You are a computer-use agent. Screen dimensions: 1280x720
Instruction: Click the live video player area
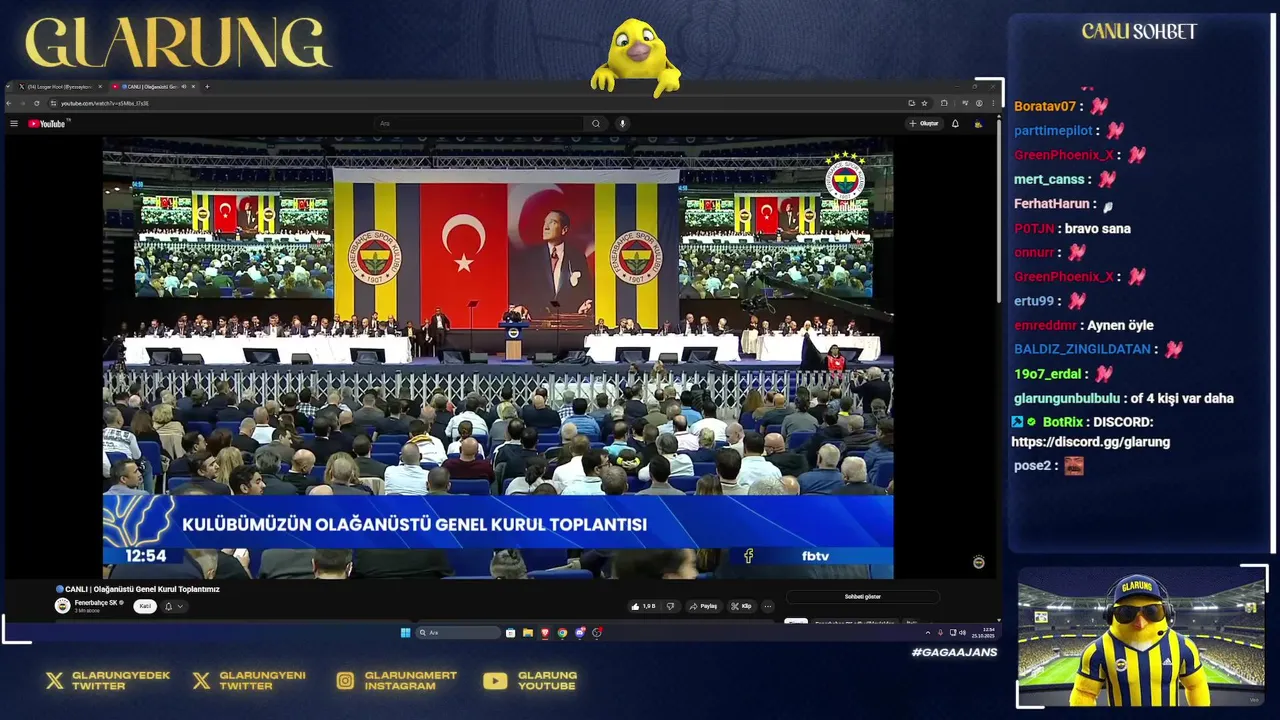(x=498, y=357)
